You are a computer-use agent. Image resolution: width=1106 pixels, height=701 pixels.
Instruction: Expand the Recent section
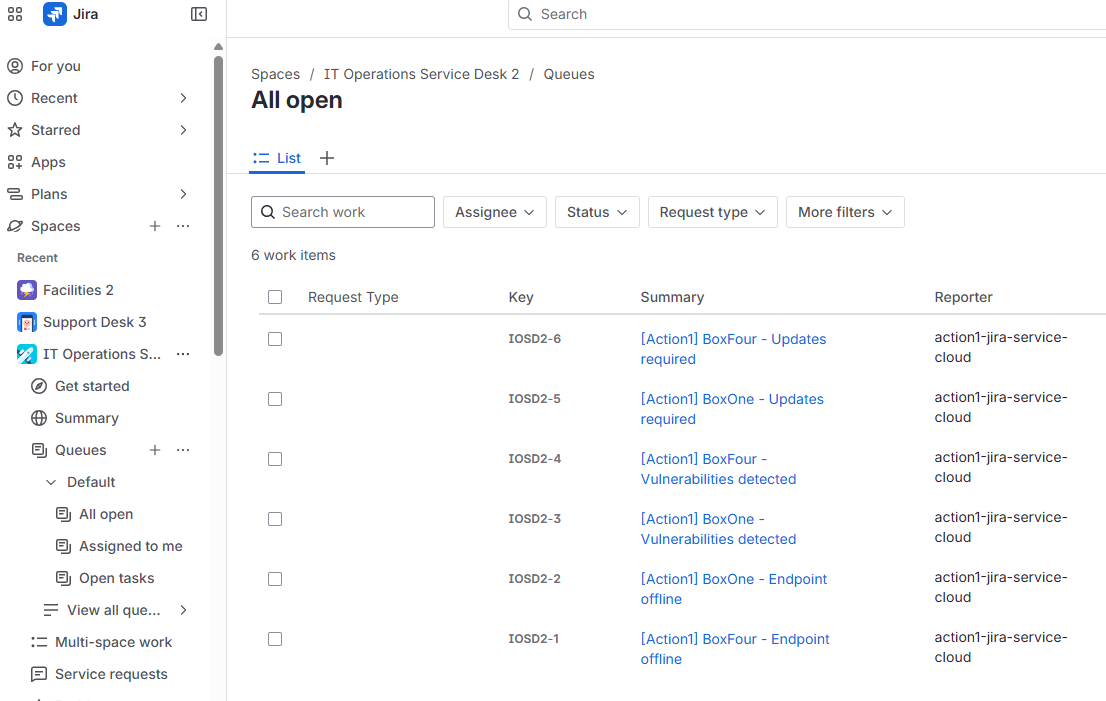(x=183, y=97)
